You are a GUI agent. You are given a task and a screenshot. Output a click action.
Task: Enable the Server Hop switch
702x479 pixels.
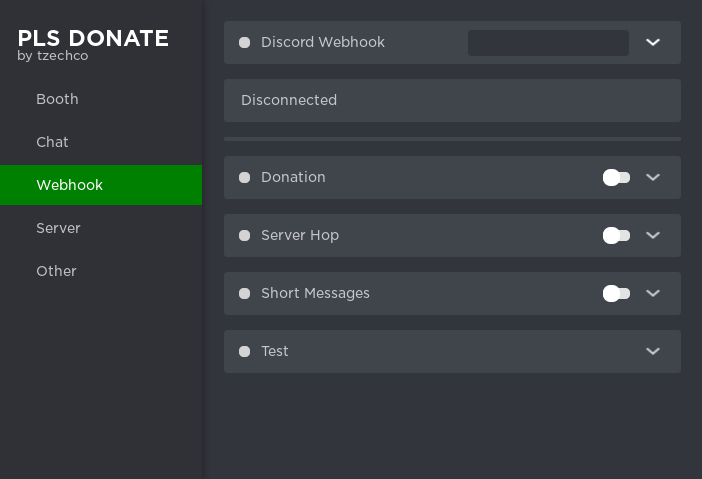(616, 235)
